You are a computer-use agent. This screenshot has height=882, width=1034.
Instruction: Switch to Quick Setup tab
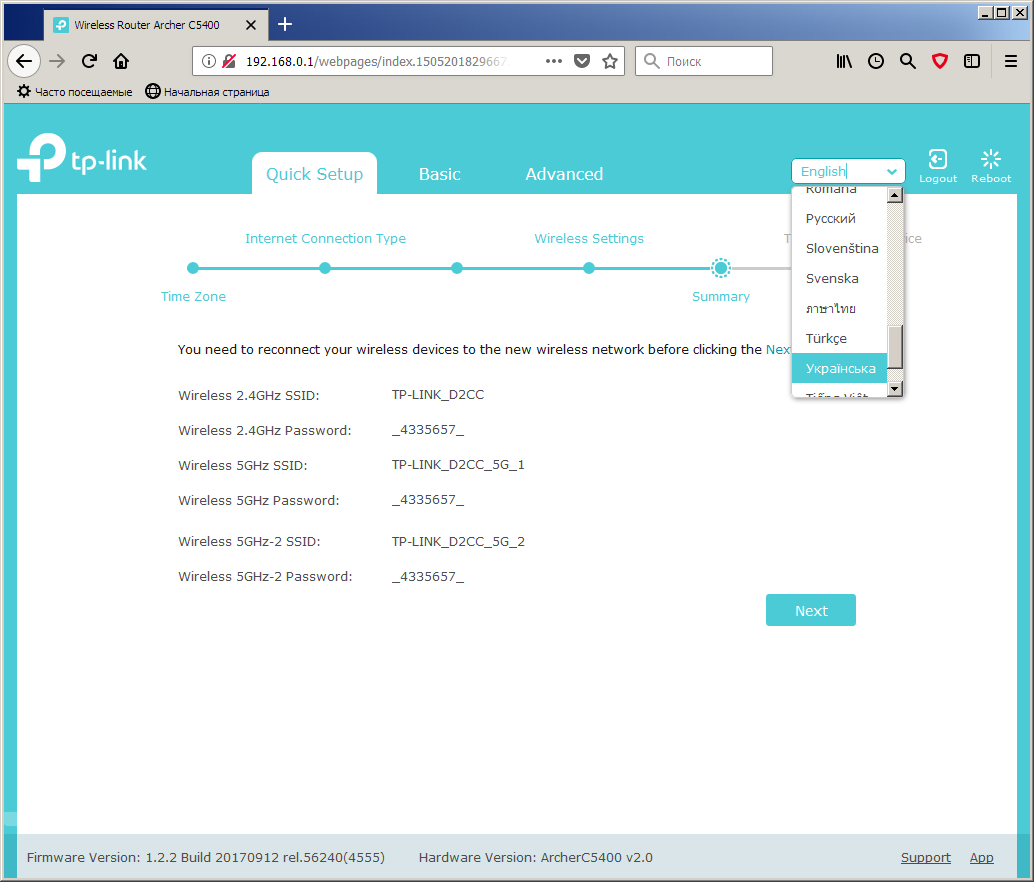coord(315,174)
